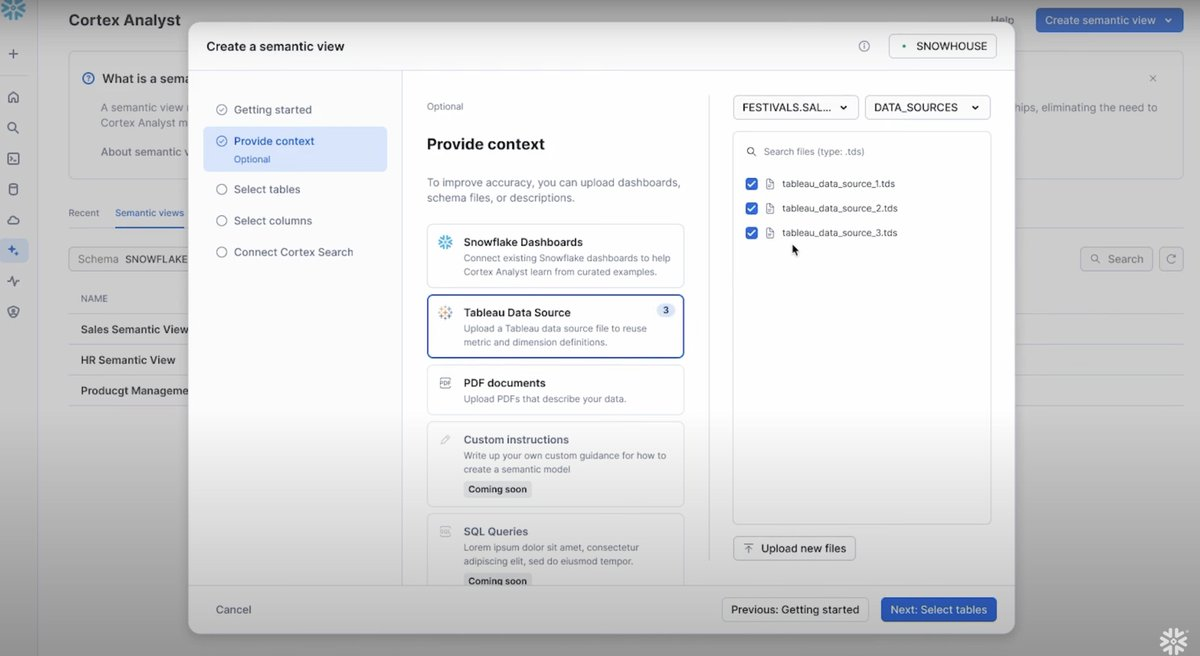Click the plus create icon in sidebar
Screen dimensions: 1200x656
[x=13, y=54]
